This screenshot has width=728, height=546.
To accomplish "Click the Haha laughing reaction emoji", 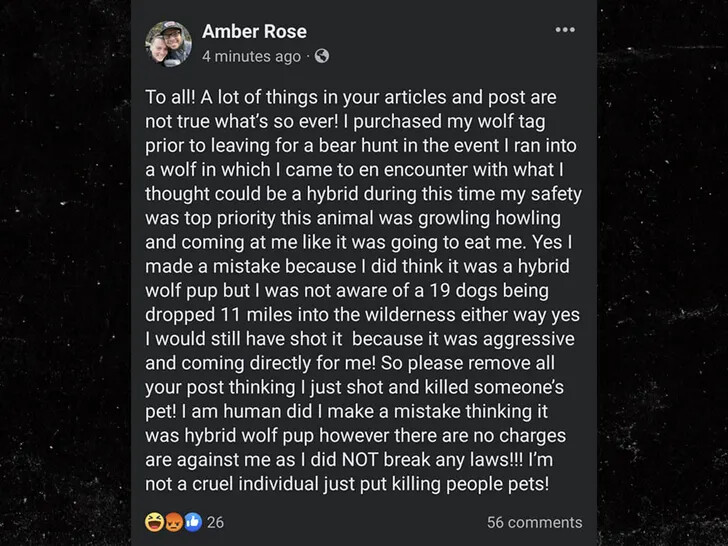I will (x=154, y=522).
